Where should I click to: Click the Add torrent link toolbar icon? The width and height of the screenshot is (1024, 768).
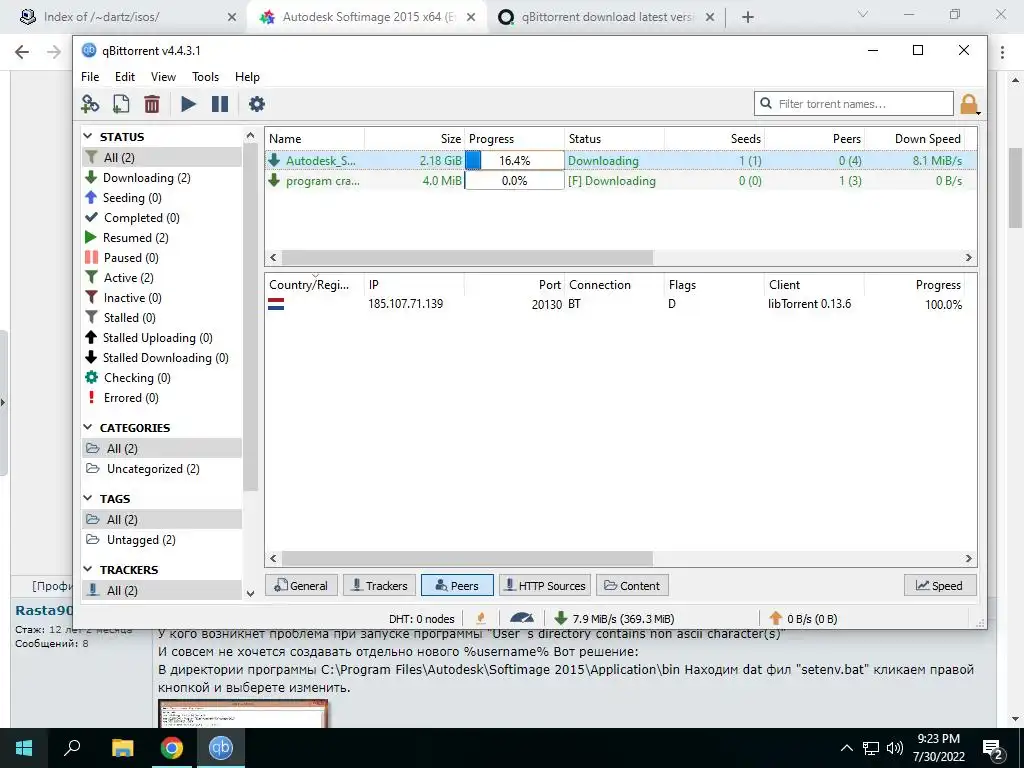90,104
